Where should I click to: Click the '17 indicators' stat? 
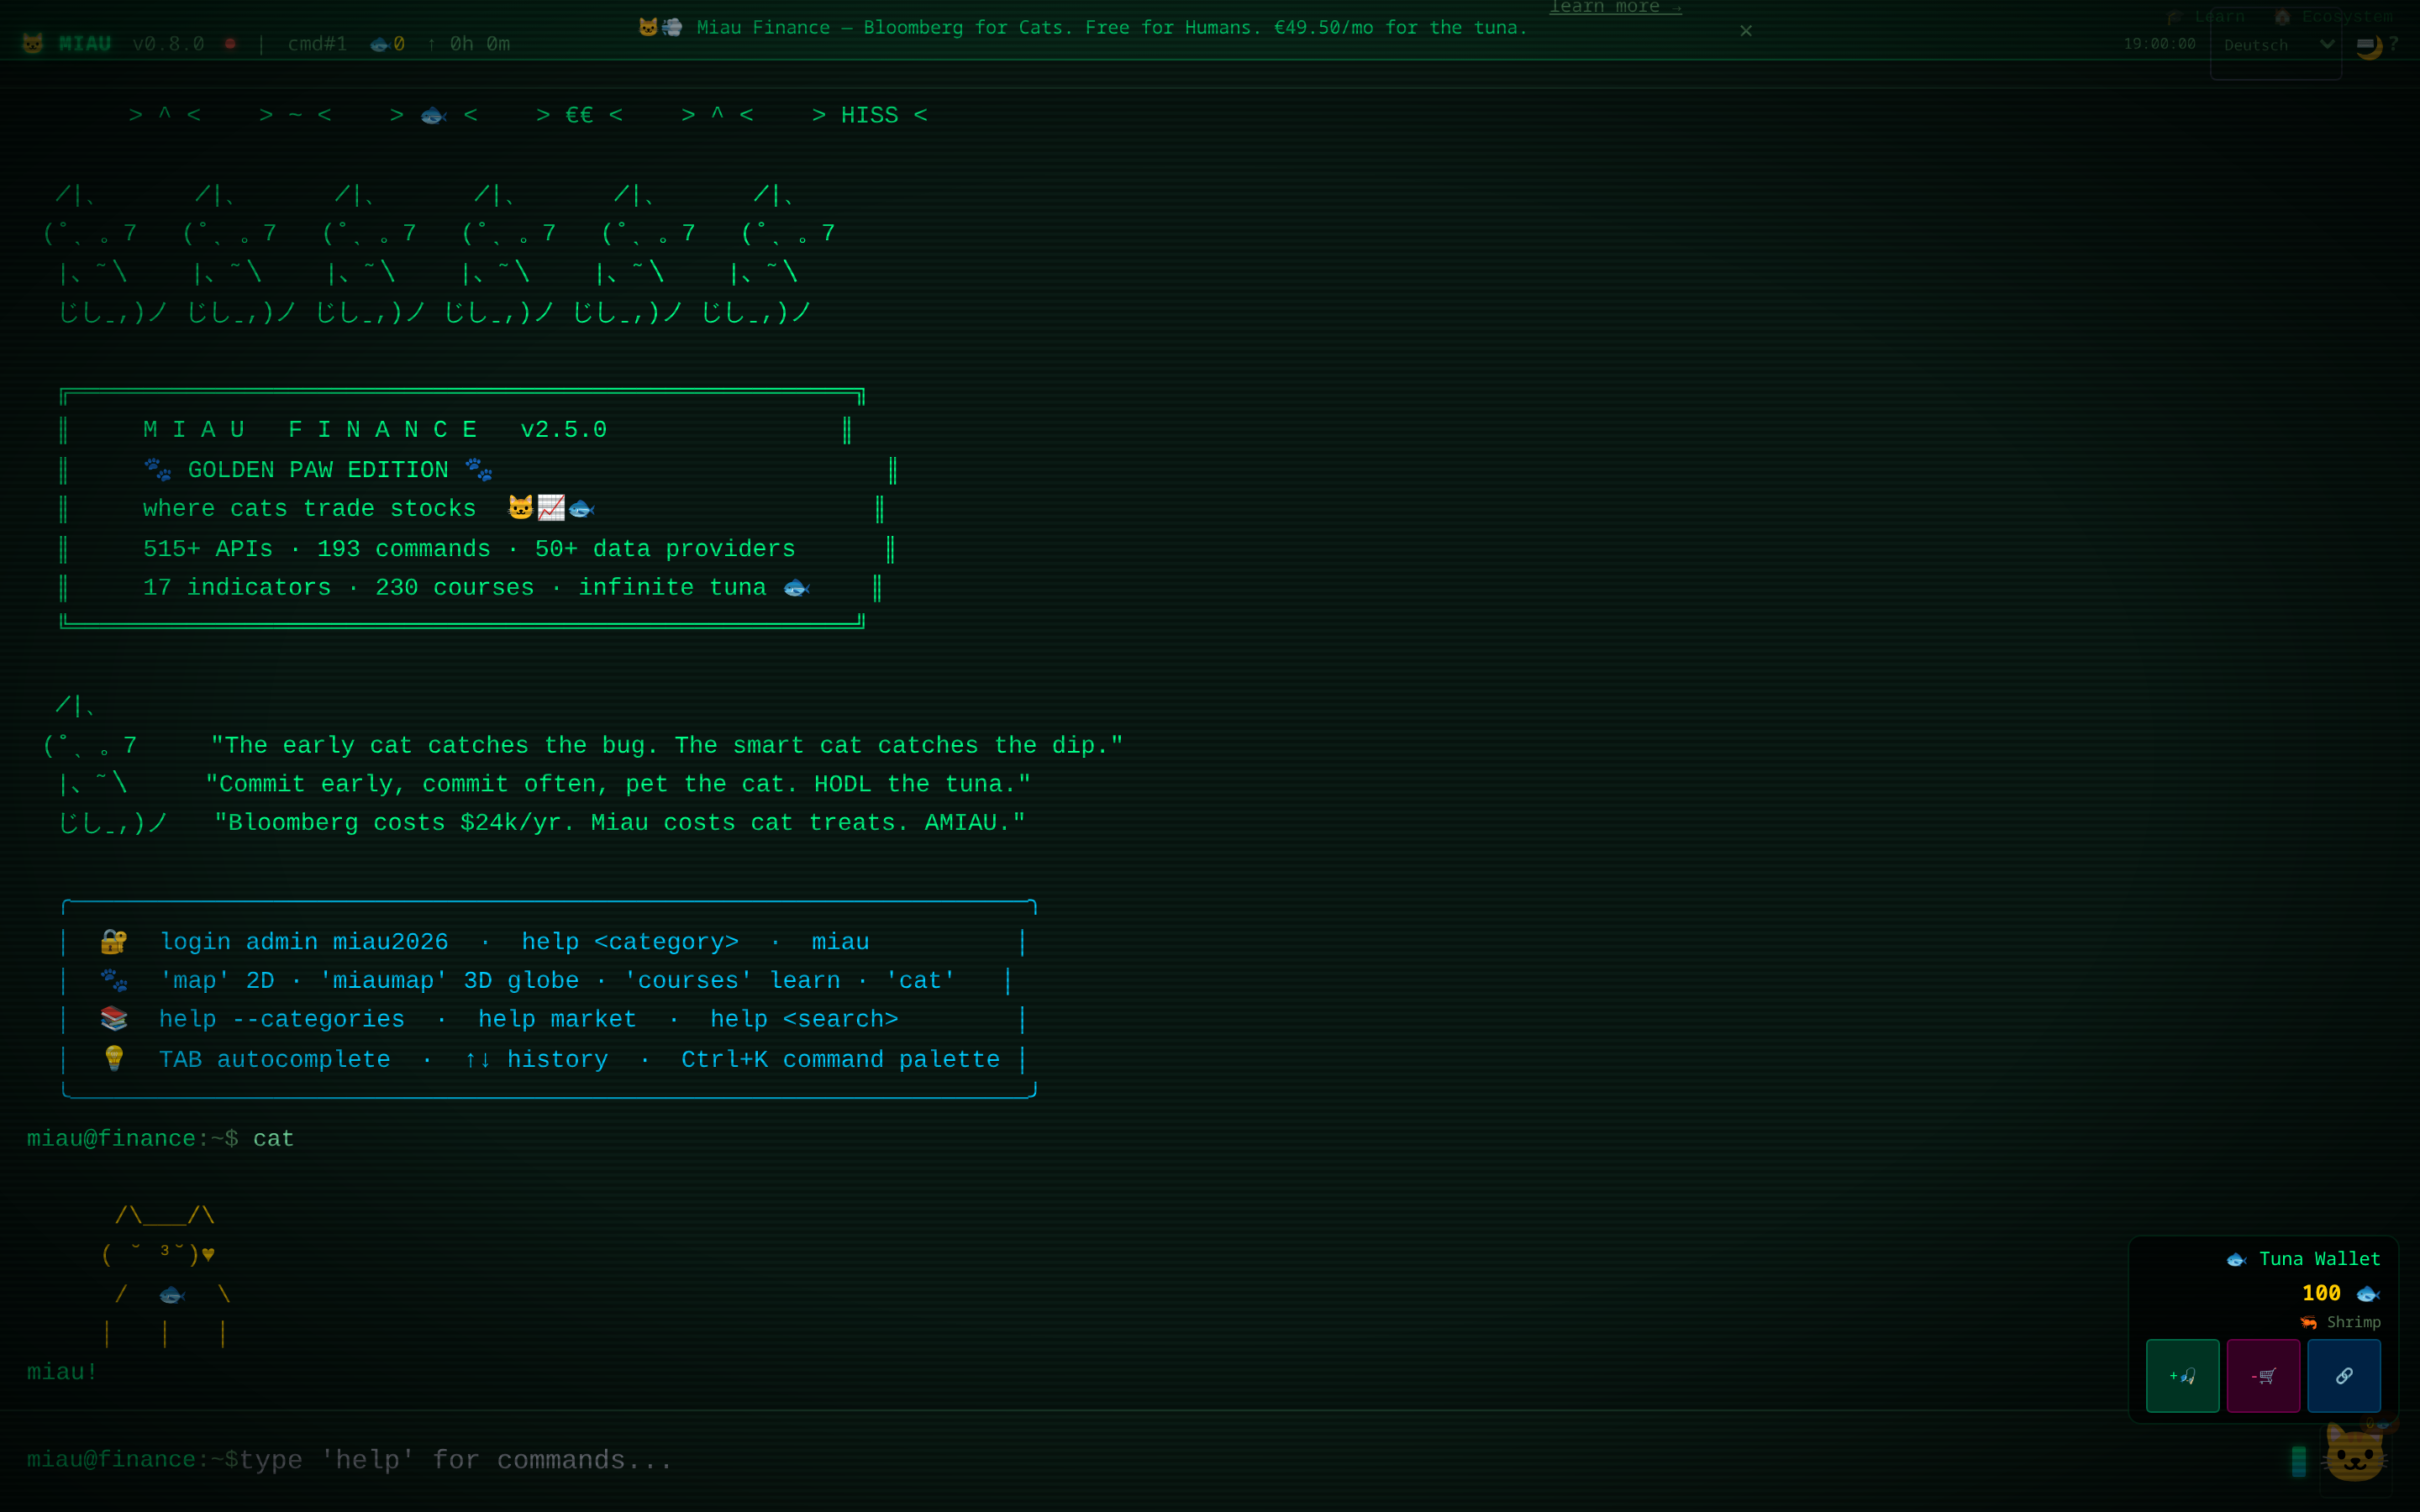point(237,588)
